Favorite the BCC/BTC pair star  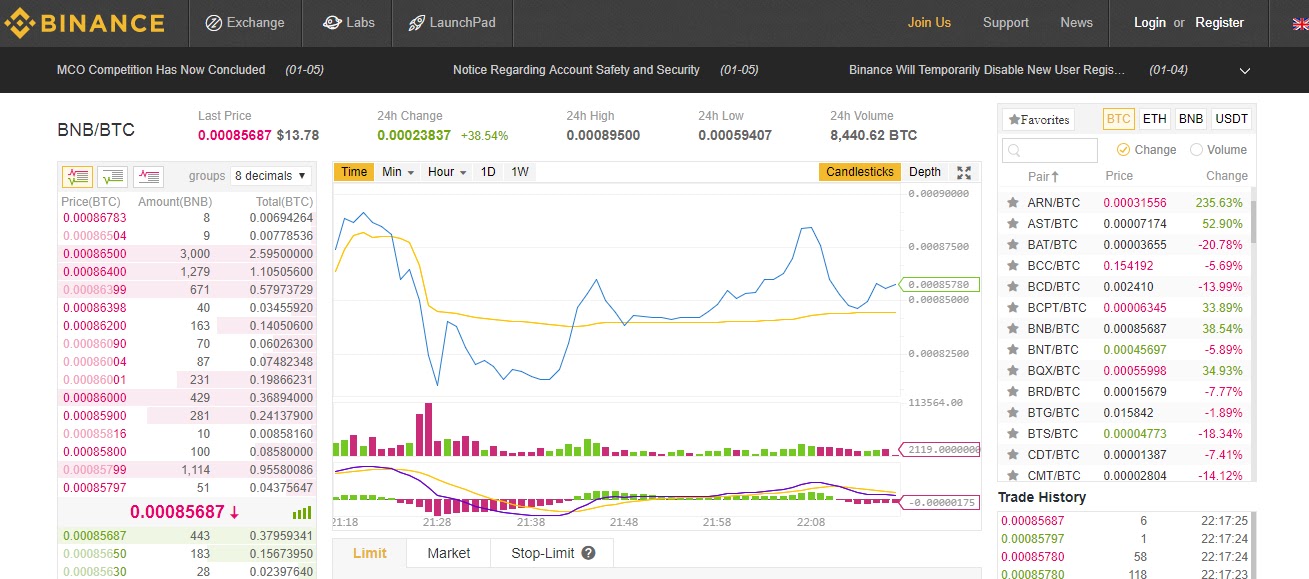1011,265
